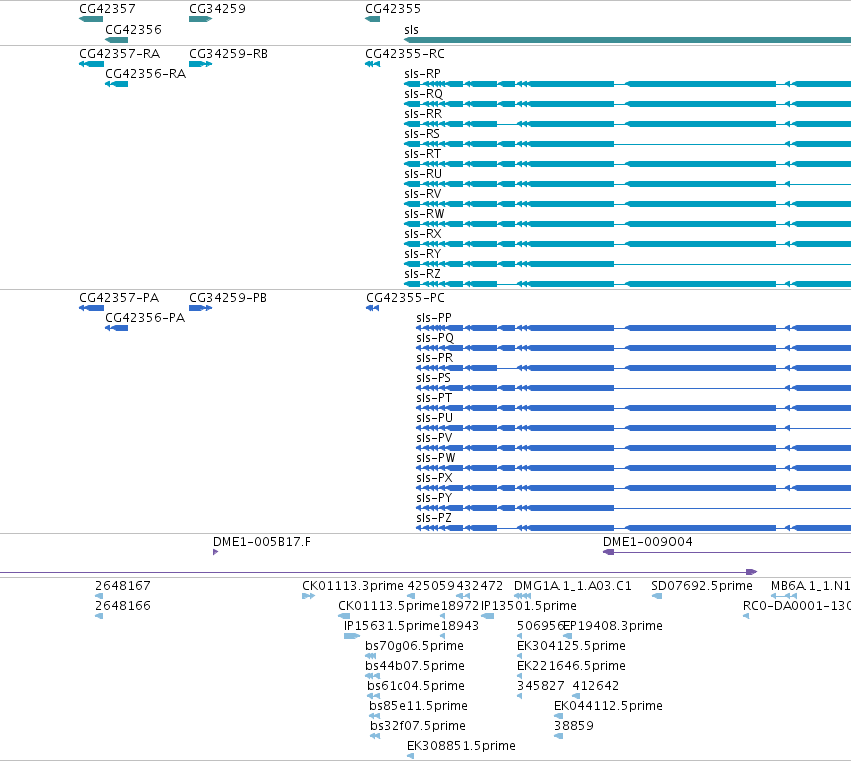Image resolution: width=851 pixels, height=761 pixels.
Task: Select the sls-RQ transcript label
Action: pyautogui.click(x=423, y=94)
